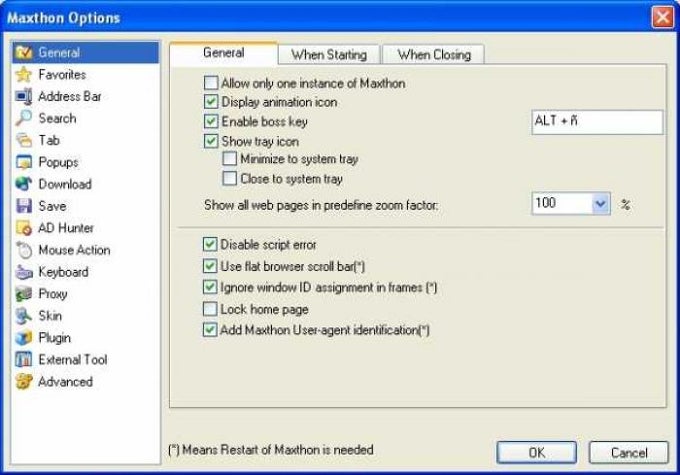
Task: Click the boss key hotkey field
Action: [597, 122]
